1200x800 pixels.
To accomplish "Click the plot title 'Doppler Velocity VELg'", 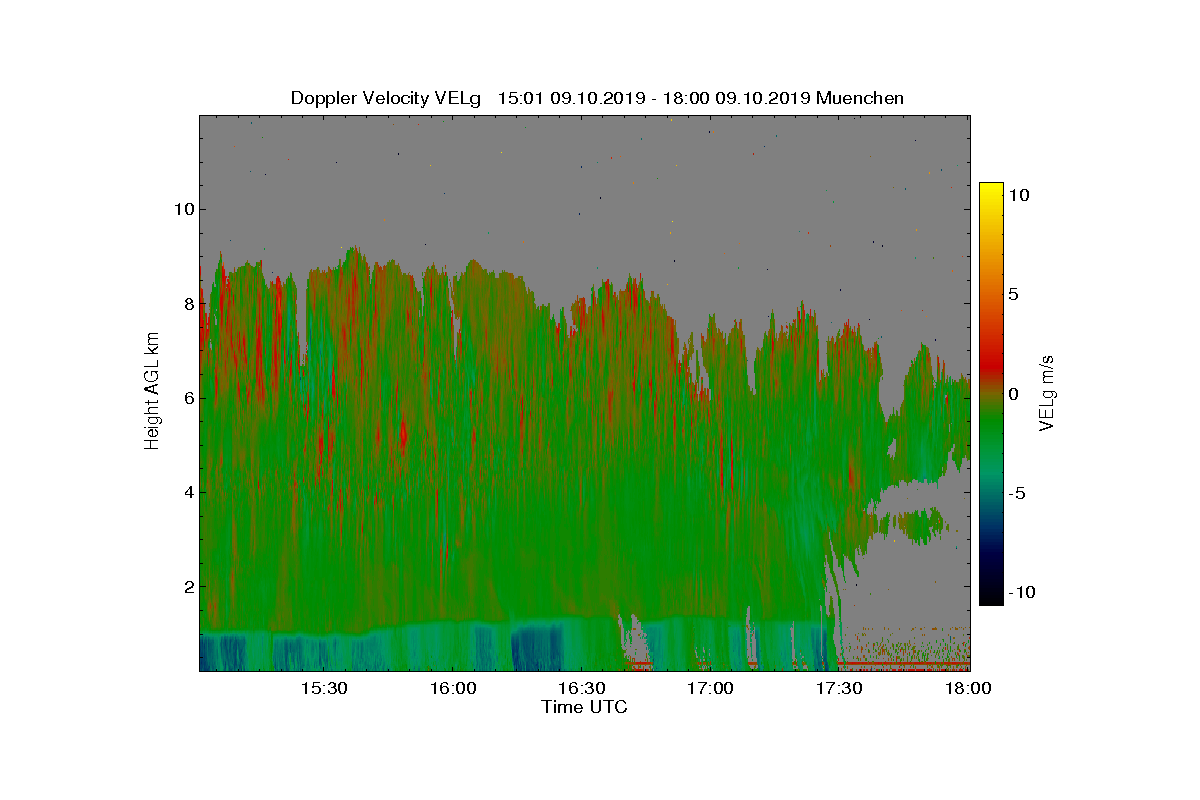I will (385, 98).
